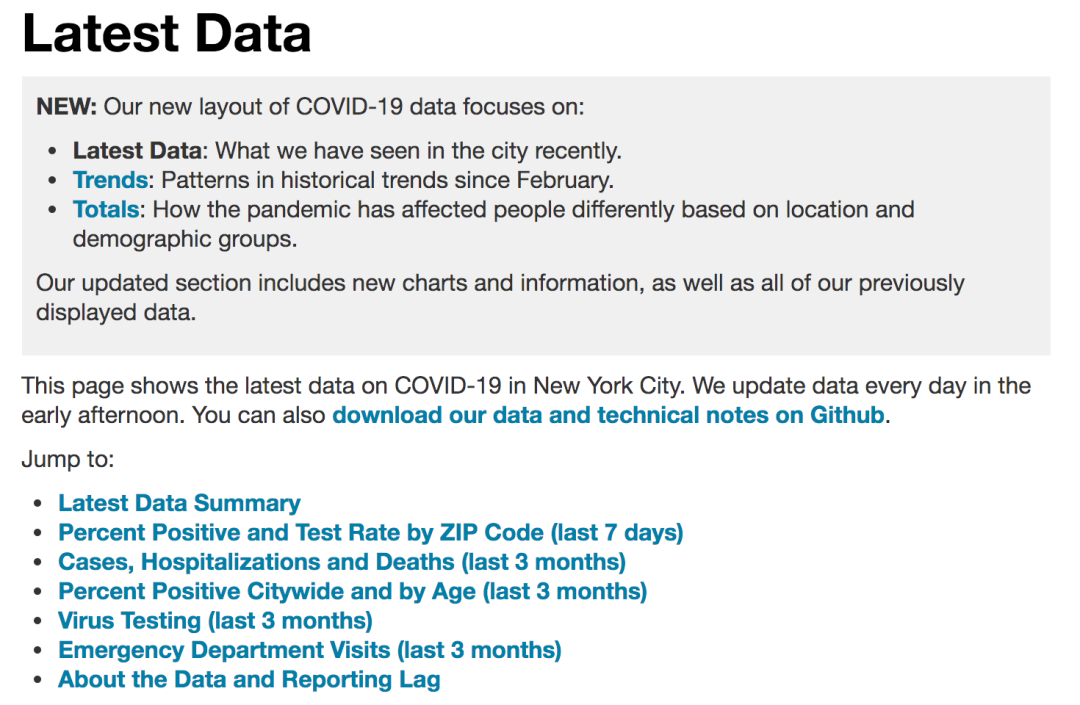Jump to Cases, Hospitalizations and Deaths section
The height and width of the screenshot is (705, 1080).
pos(342,562)
